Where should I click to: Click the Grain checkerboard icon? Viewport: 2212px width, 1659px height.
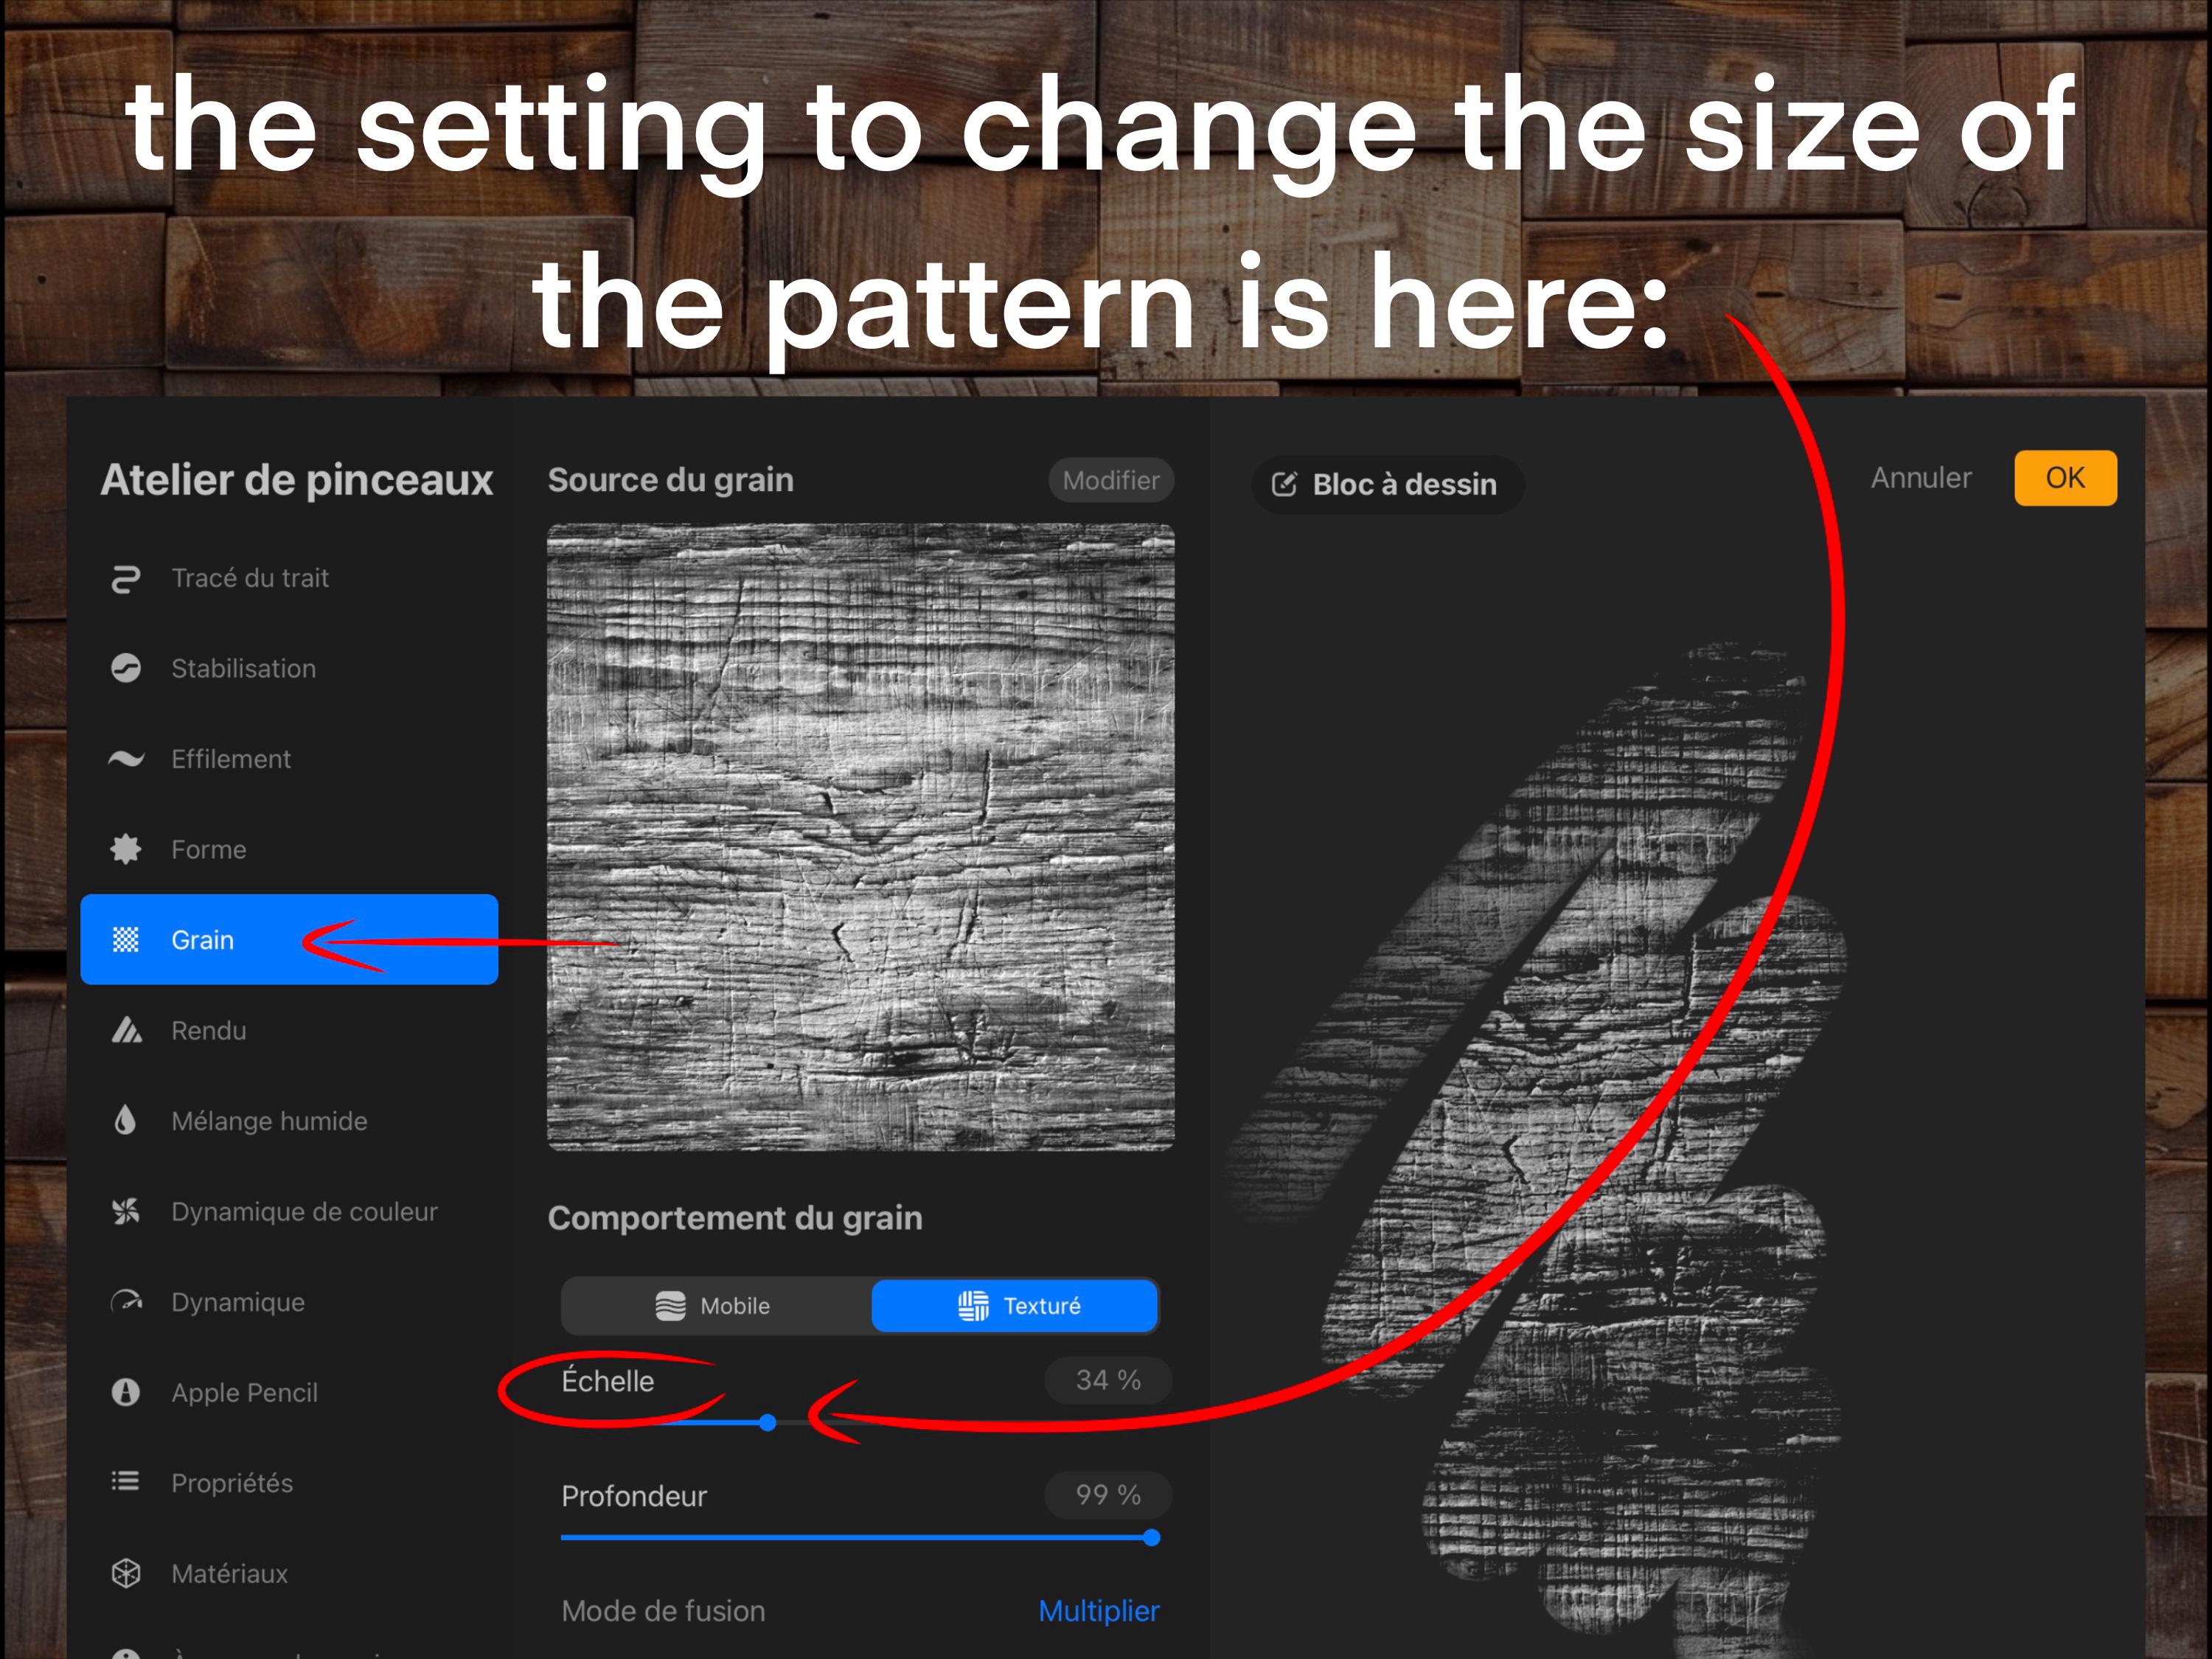point(125,940)
